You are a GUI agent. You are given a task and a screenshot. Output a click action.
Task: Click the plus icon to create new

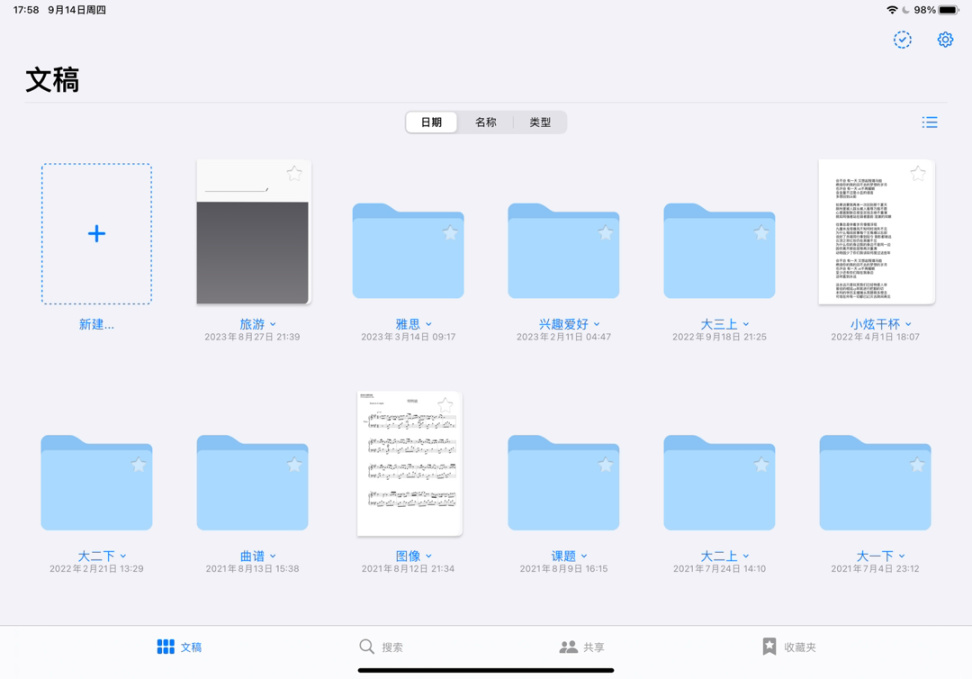click(97, 234)
